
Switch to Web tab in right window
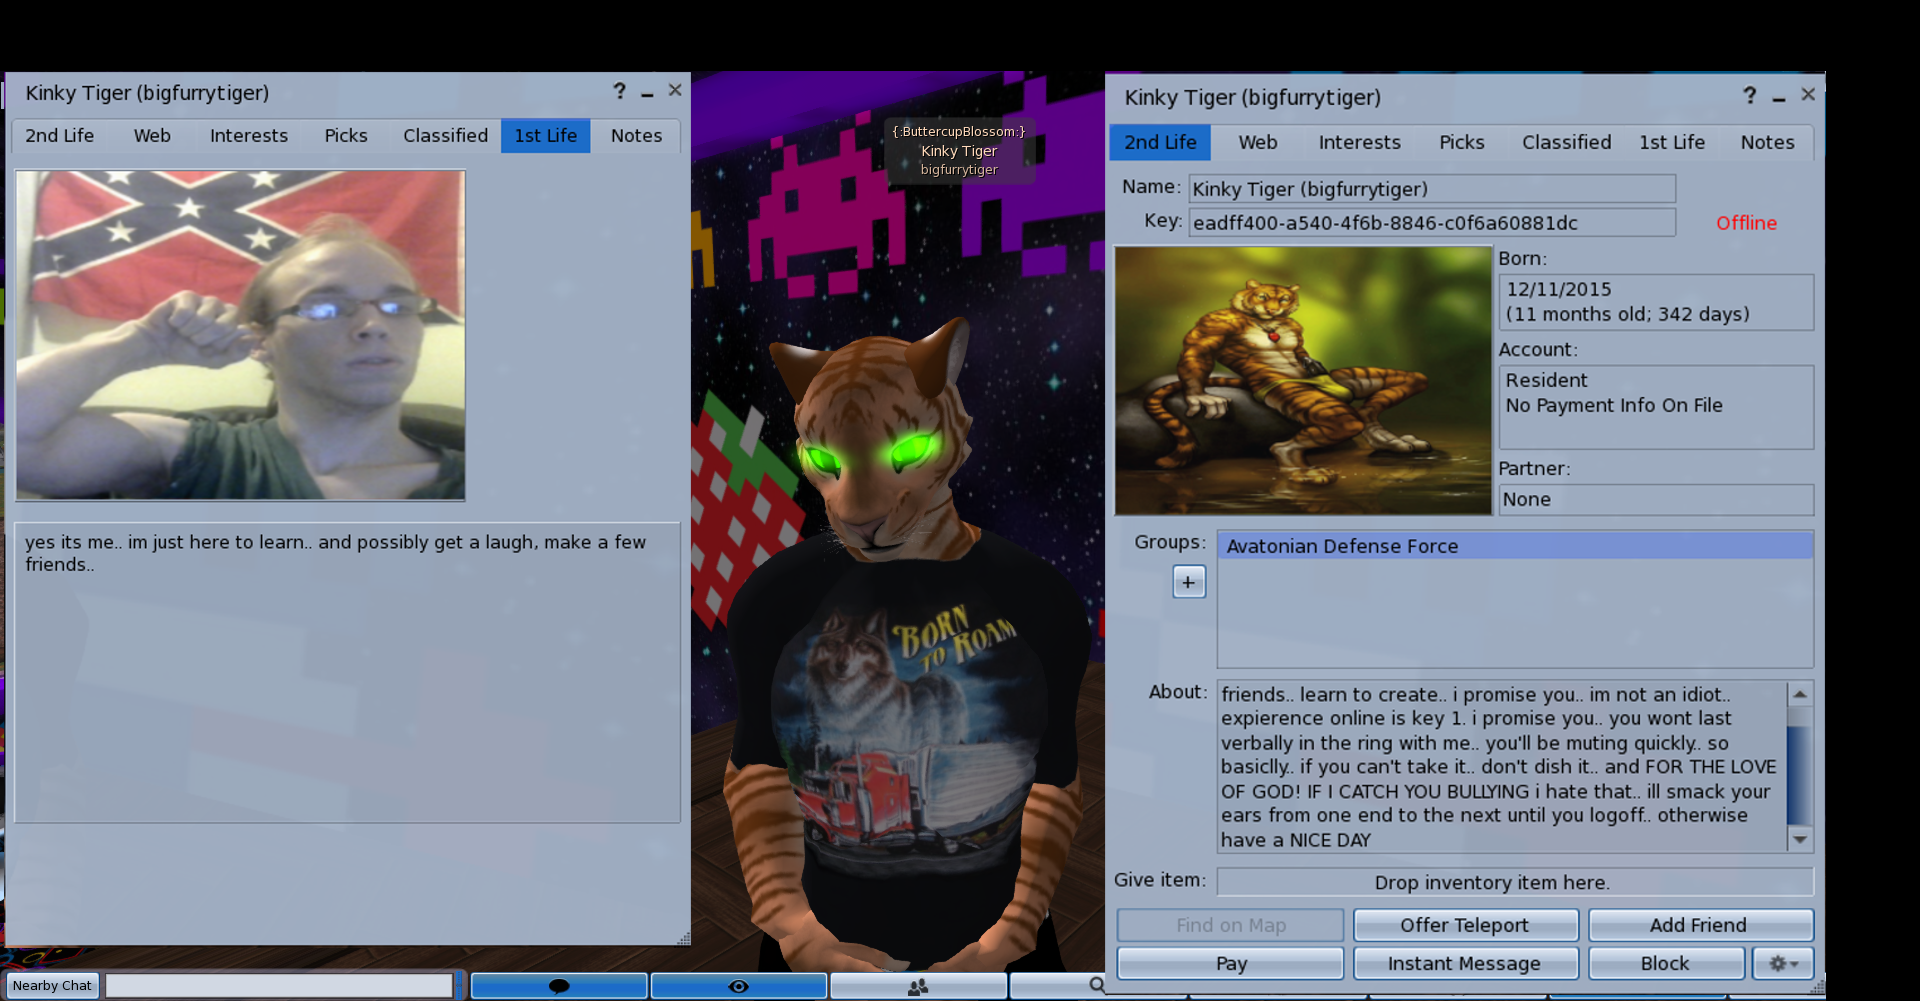point(1258,142)
